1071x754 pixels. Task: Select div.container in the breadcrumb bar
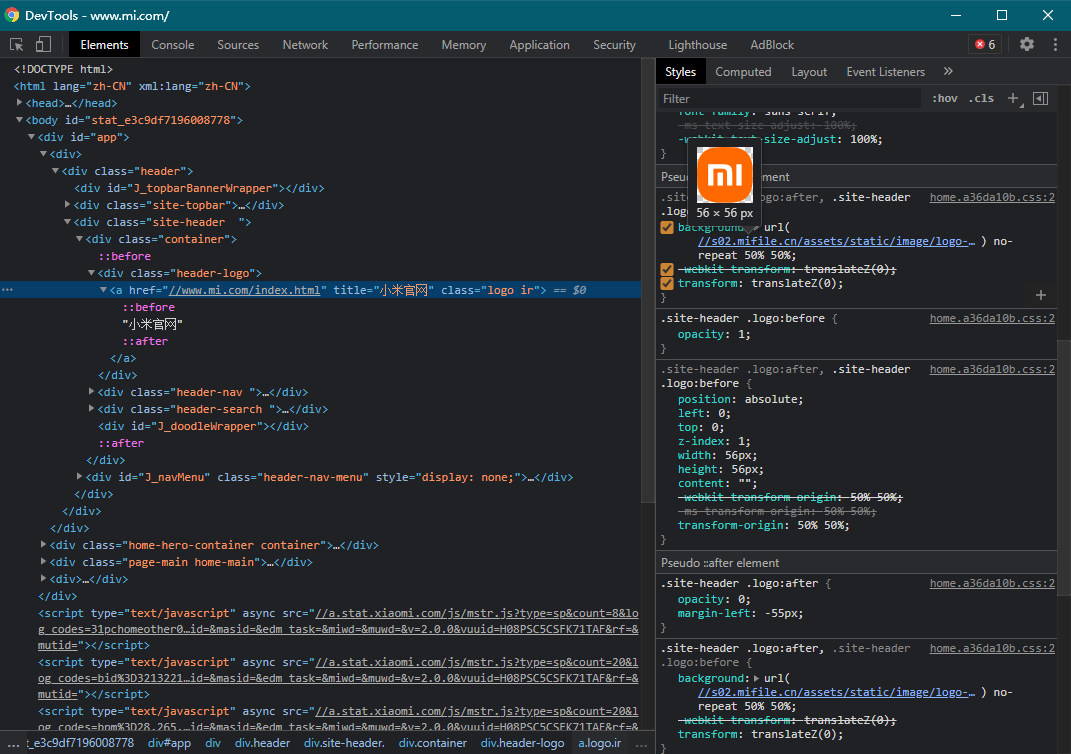[x=432, y=743]
